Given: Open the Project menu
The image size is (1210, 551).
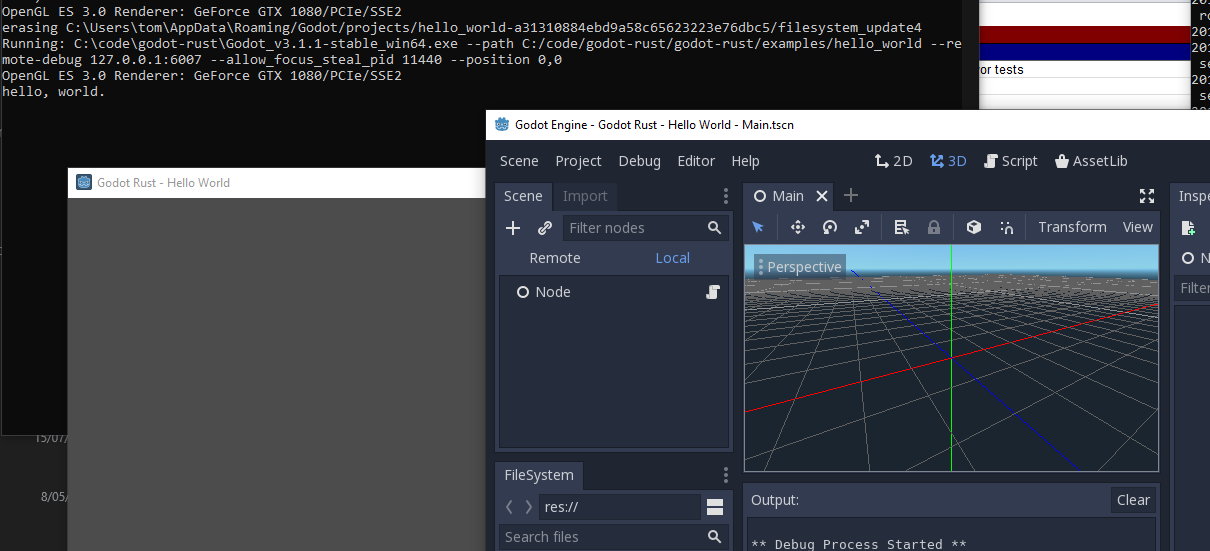Looking at the screenshot, I should pos(579,161).
